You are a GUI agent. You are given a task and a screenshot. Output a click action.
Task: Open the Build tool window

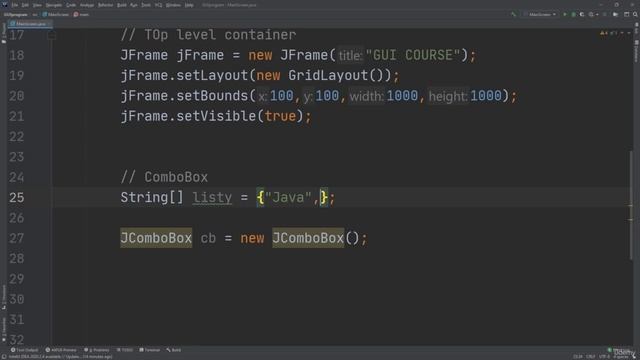pyautogui.click(x=173, y=350)
